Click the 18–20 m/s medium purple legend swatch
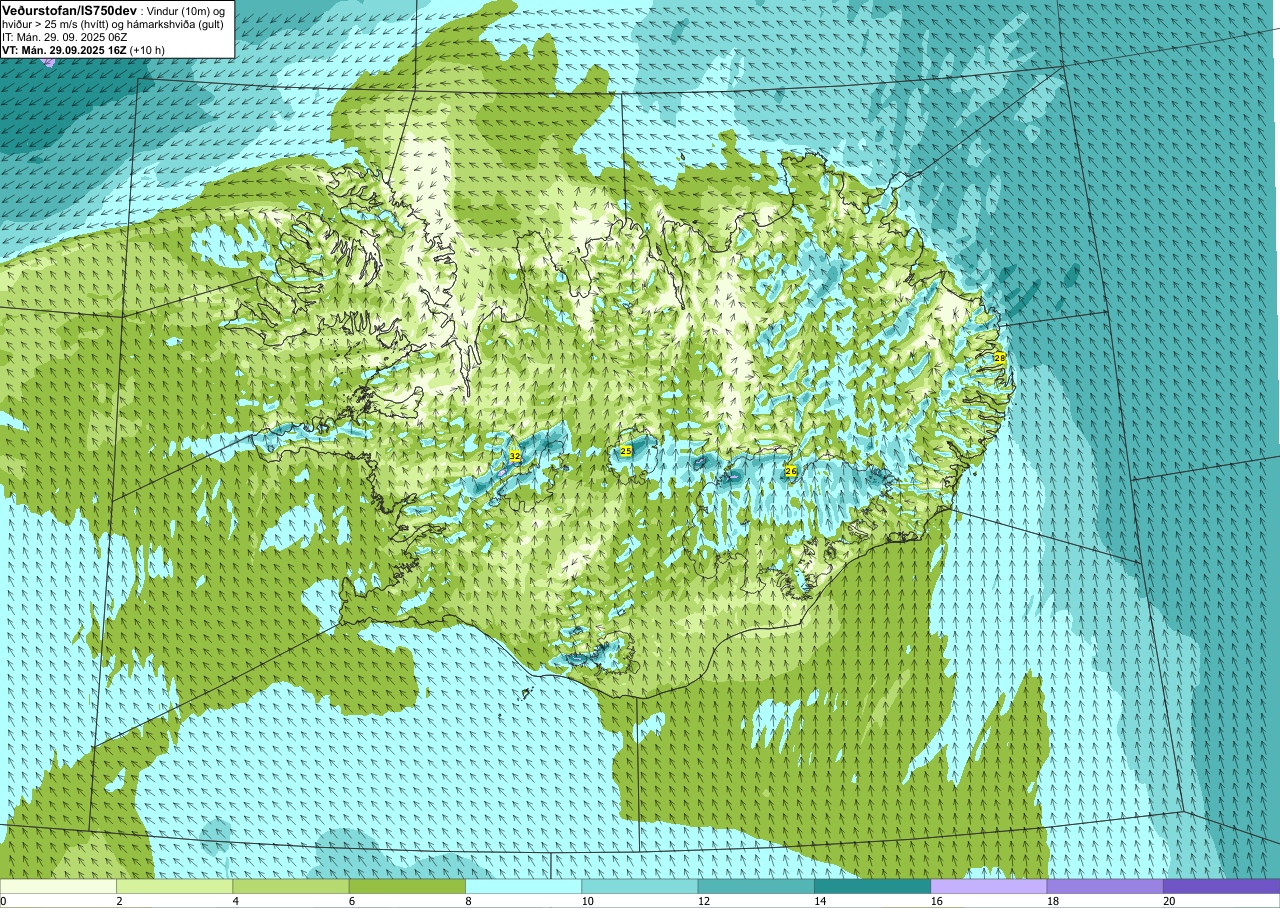Viewport: 1280px width, 908px height. click(x=1105, y=886)
